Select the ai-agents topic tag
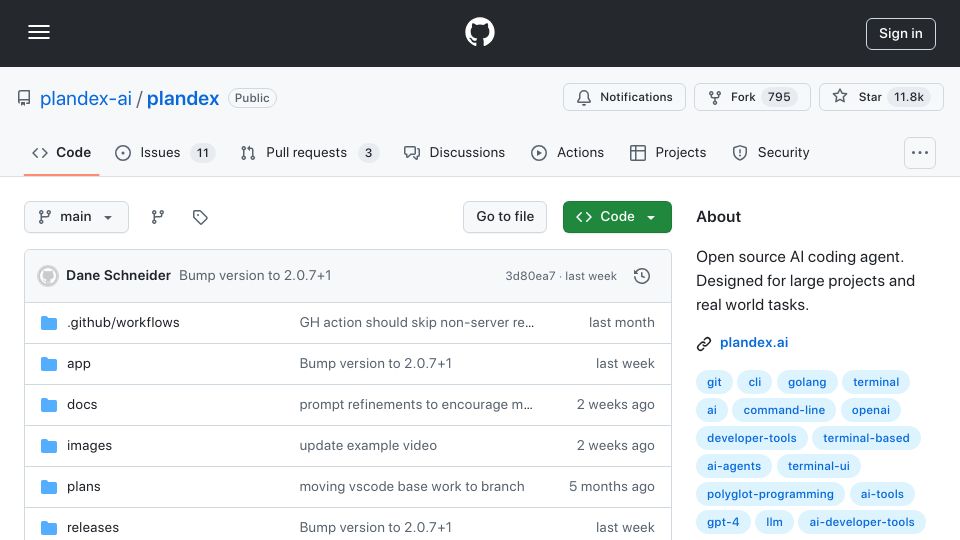960x540 pixels. pyautogui.click(x=734, y=467)
